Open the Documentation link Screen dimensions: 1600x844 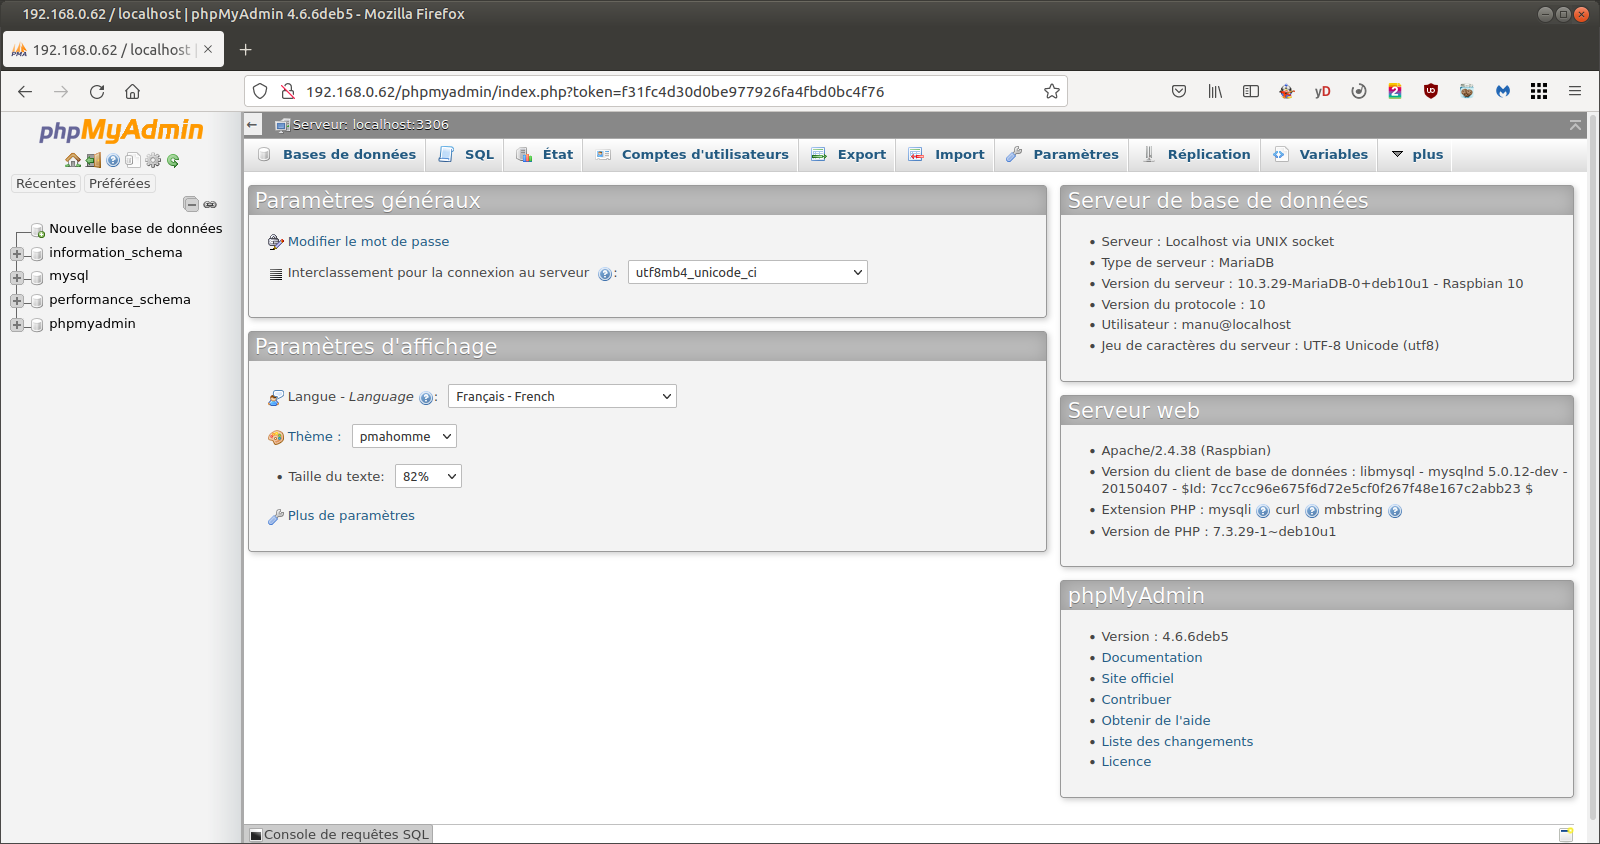pyautogui.click(x=1152, y=657)
